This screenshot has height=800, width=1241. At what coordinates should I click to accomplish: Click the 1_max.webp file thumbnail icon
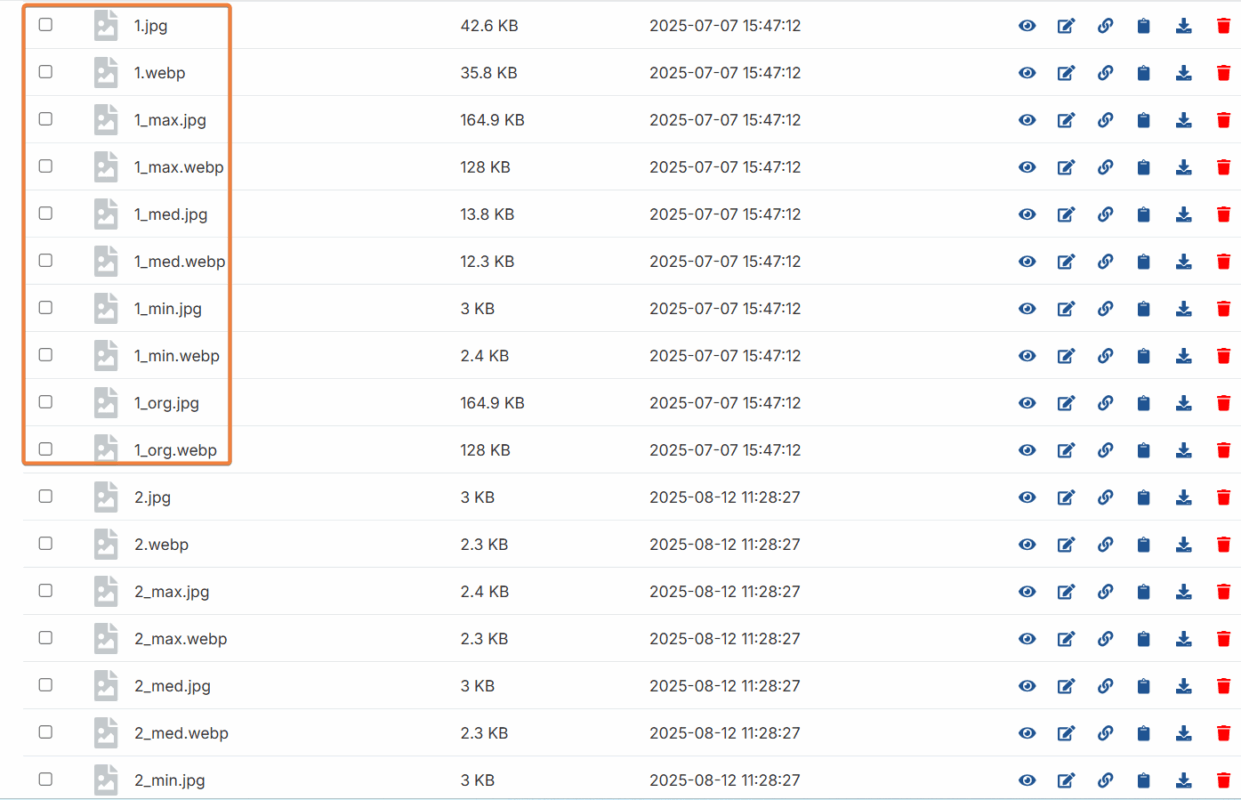point(106,167)
